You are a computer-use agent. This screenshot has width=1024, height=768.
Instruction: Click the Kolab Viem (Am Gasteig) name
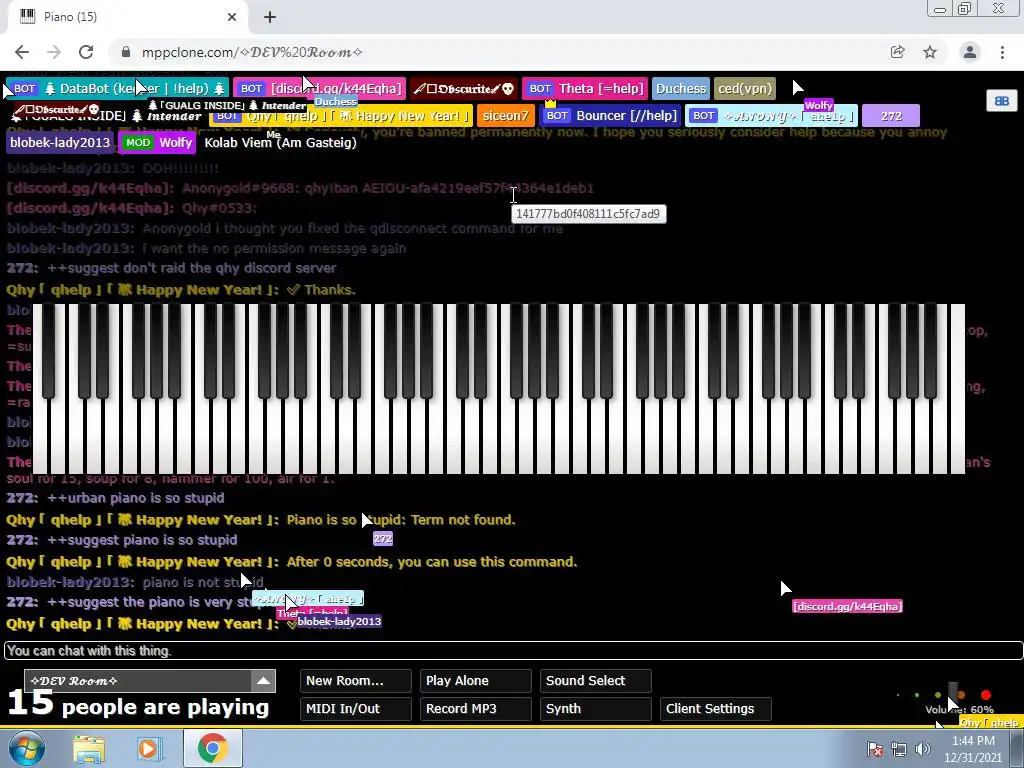[x=280, y=142]
